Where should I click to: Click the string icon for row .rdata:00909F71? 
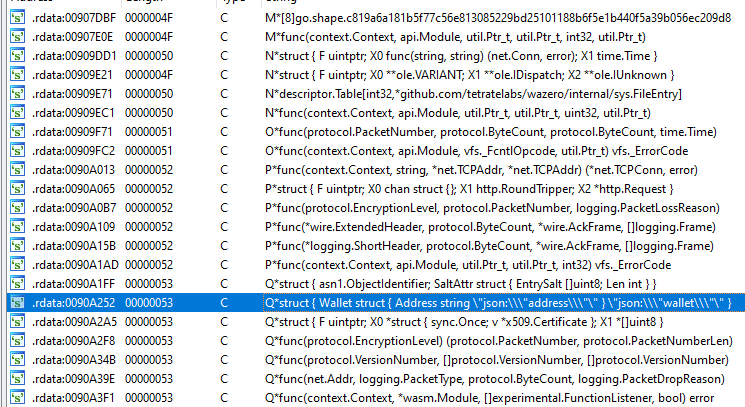(18, 132)
